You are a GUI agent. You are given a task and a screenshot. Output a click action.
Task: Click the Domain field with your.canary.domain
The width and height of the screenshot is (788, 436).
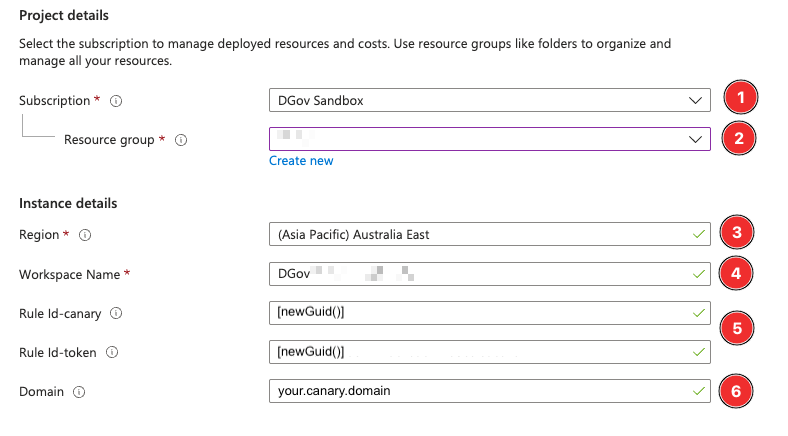point(489,391)
